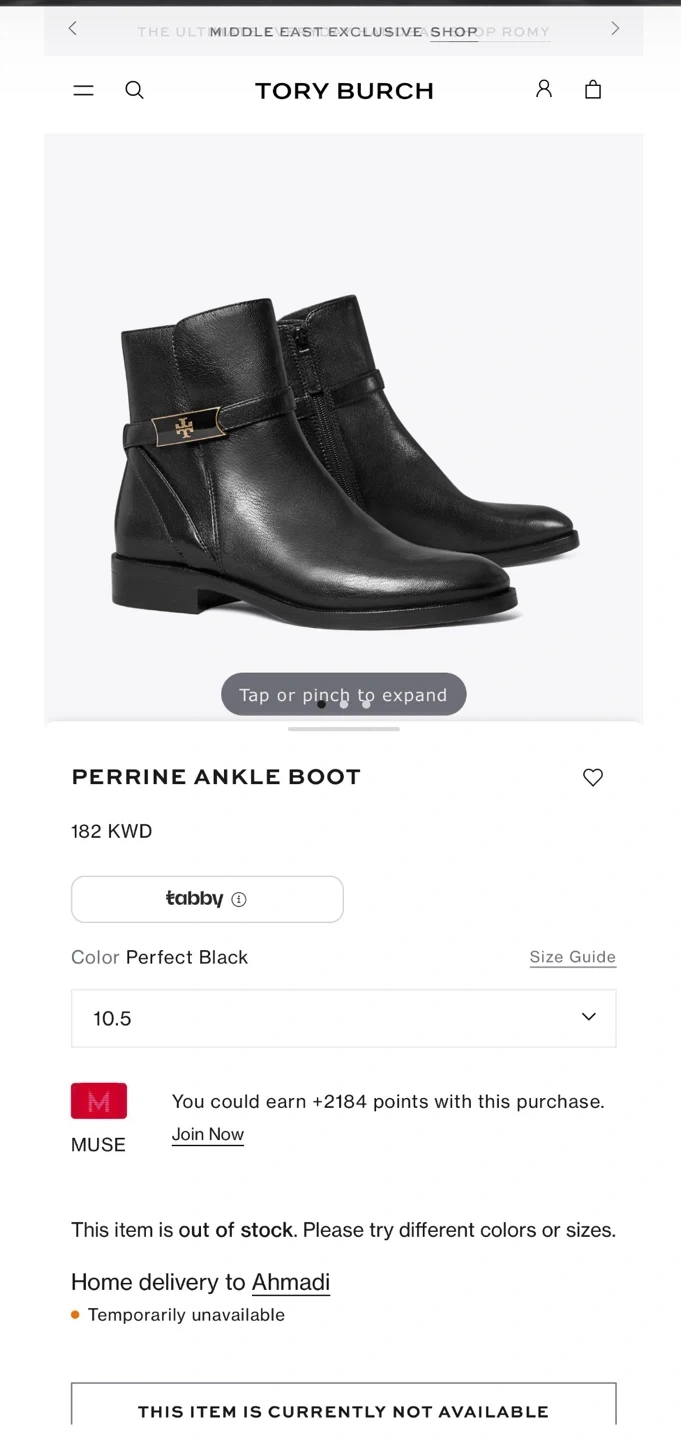Show previous promo banner message

72,29
